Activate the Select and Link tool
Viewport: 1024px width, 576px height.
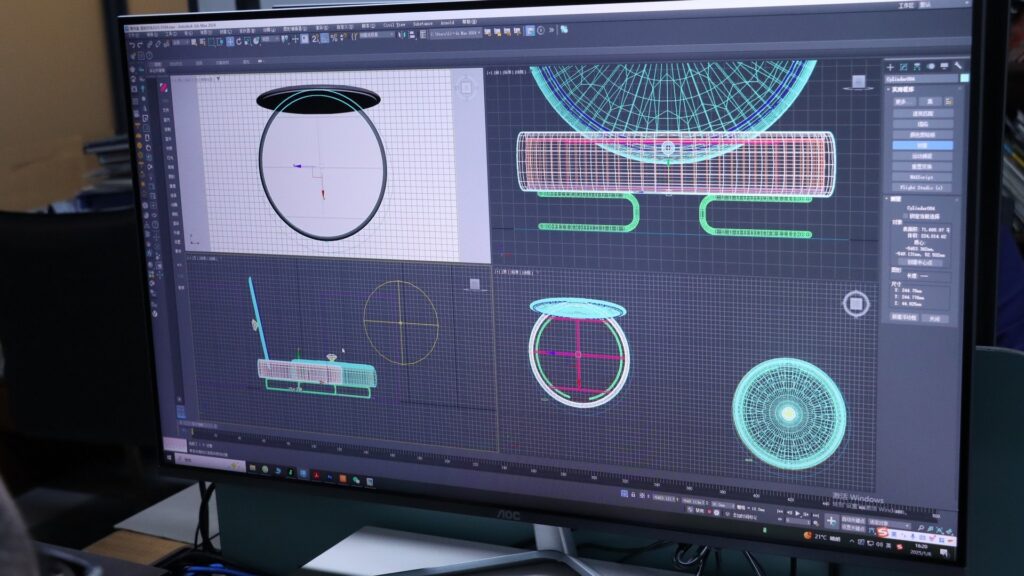(149, 44)
